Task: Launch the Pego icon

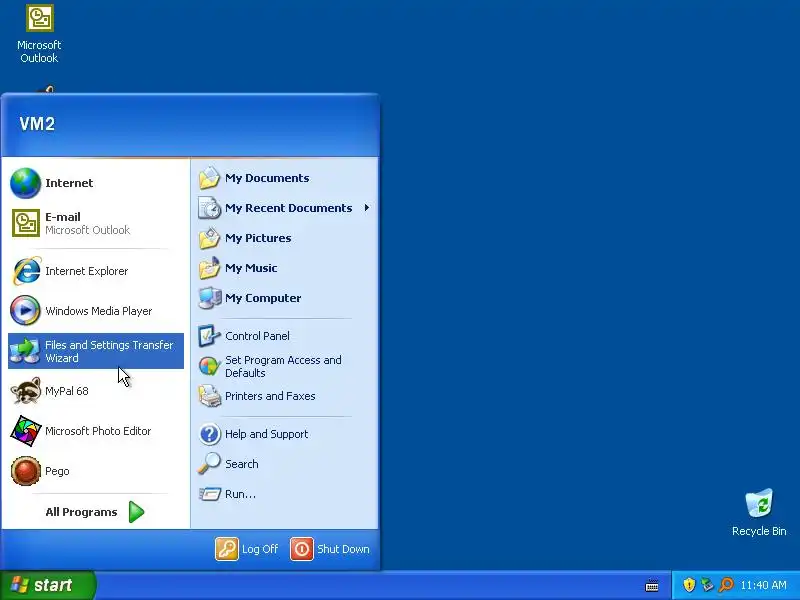Action: 26,470
